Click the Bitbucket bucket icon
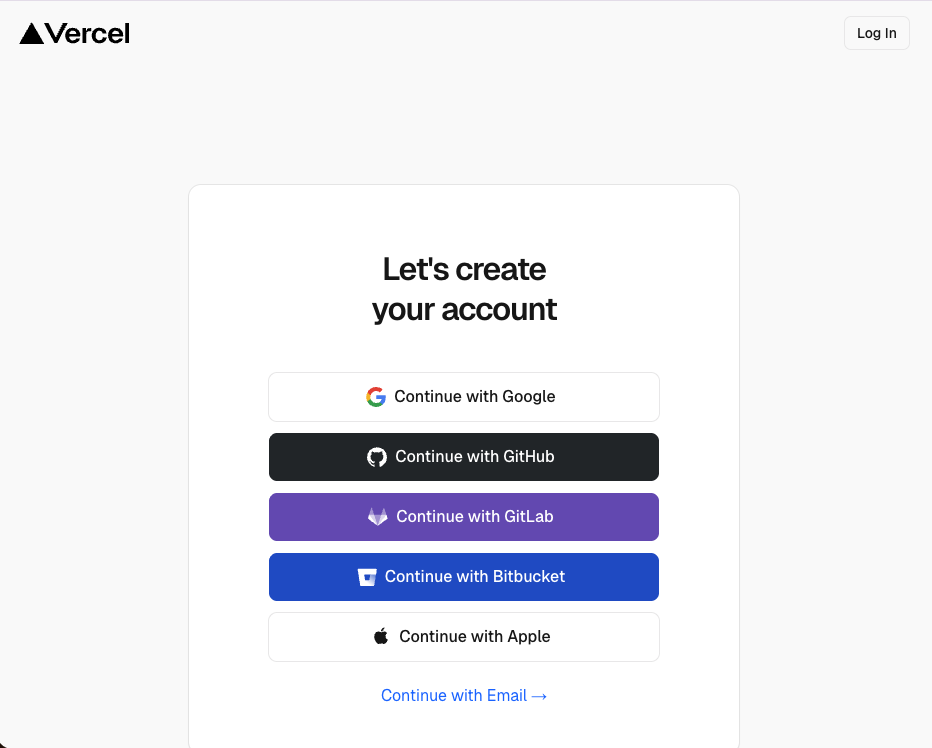The width and height of the screenshot is (932, 748). (x=366, y=577)
